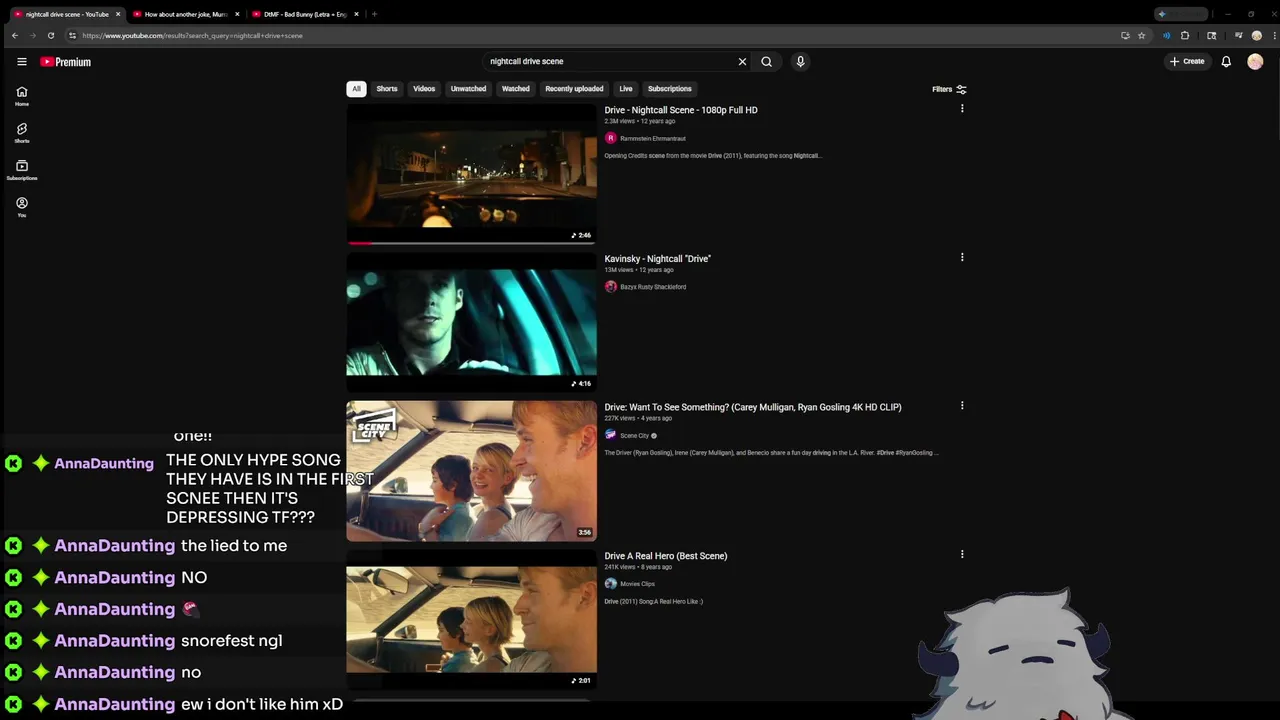Screen dimensions: 1280x720
Task: Click the browser back arrow
Action: point(15,35)
